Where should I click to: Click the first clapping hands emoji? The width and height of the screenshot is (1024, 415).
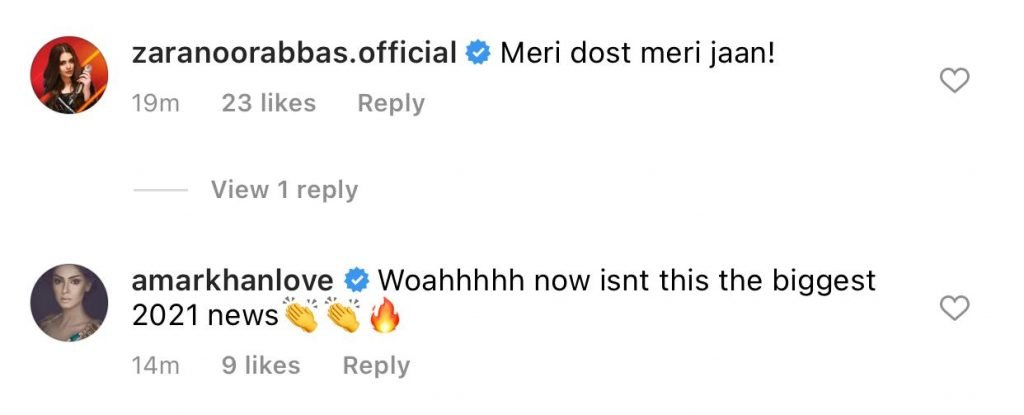coord(301,316)
